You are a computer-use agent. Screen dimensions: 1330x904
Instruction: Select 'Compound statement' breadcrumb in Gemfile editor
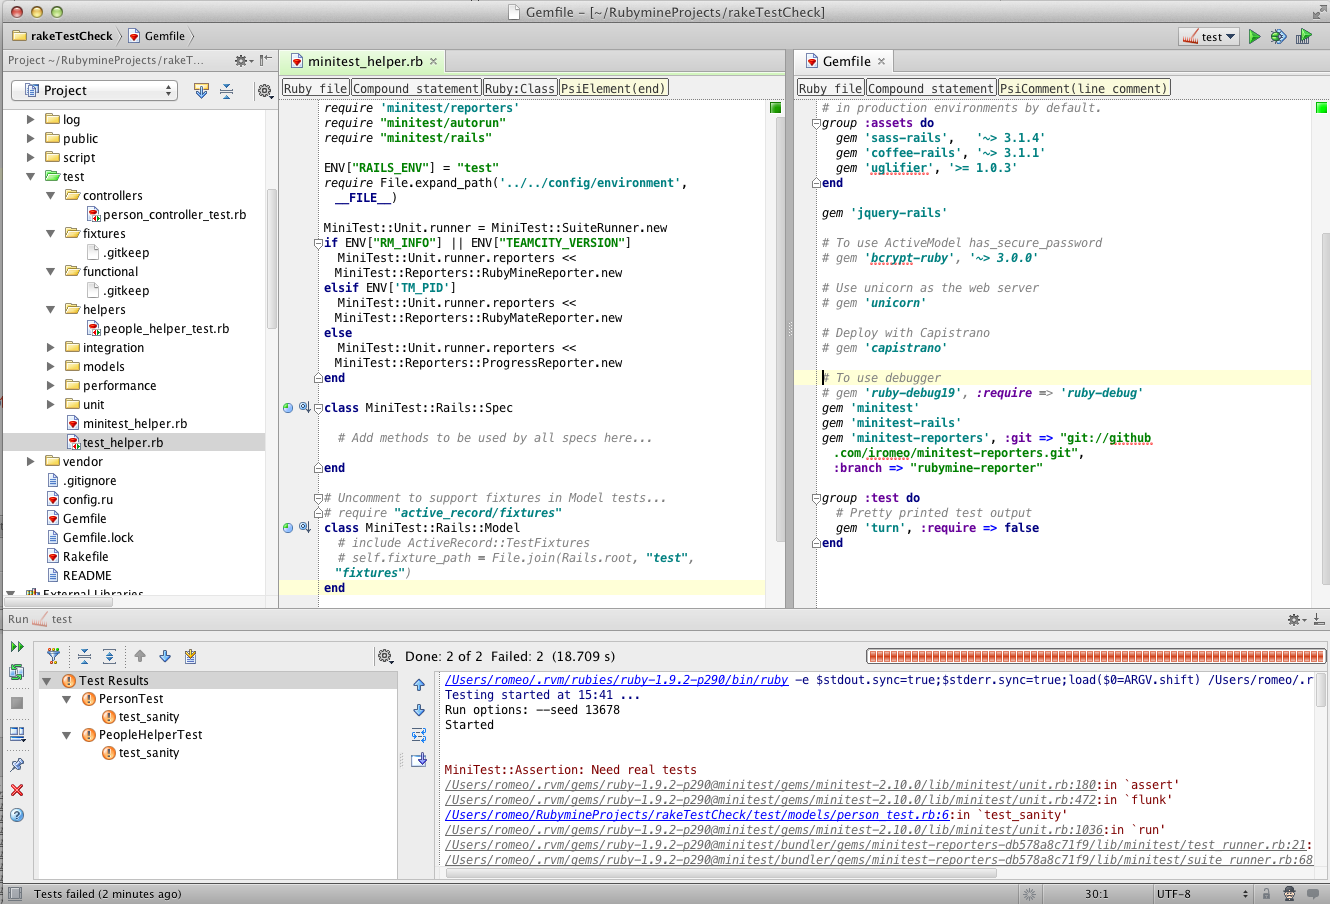pyautogui.click(x=931, y=88)
